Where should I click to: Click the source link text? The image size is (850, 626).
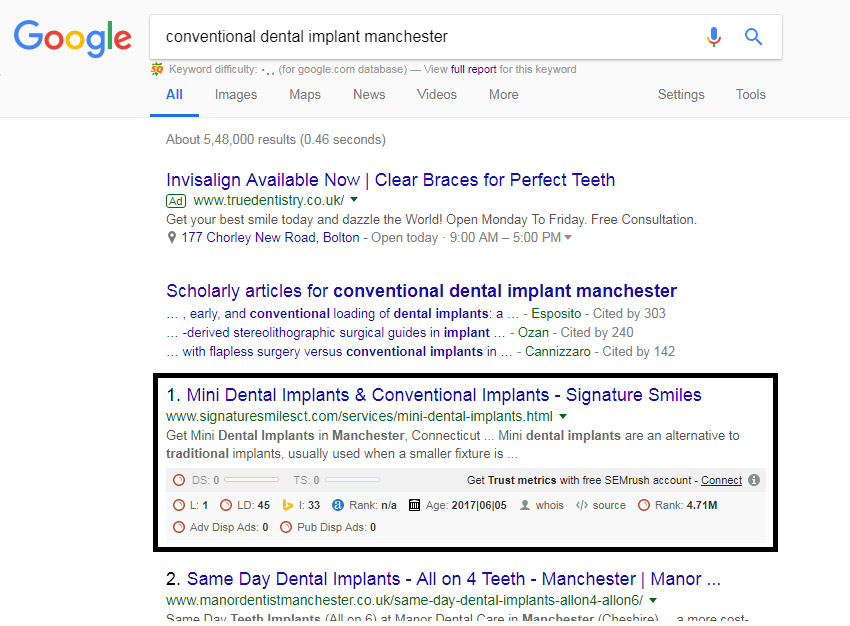[x=609, y=505]
